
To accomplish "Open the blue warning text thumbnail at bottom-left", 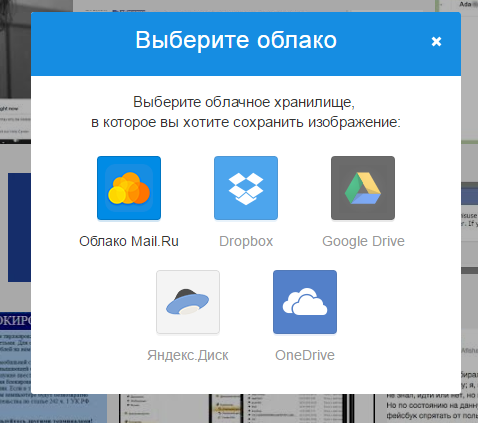I will tap(15, 367).
